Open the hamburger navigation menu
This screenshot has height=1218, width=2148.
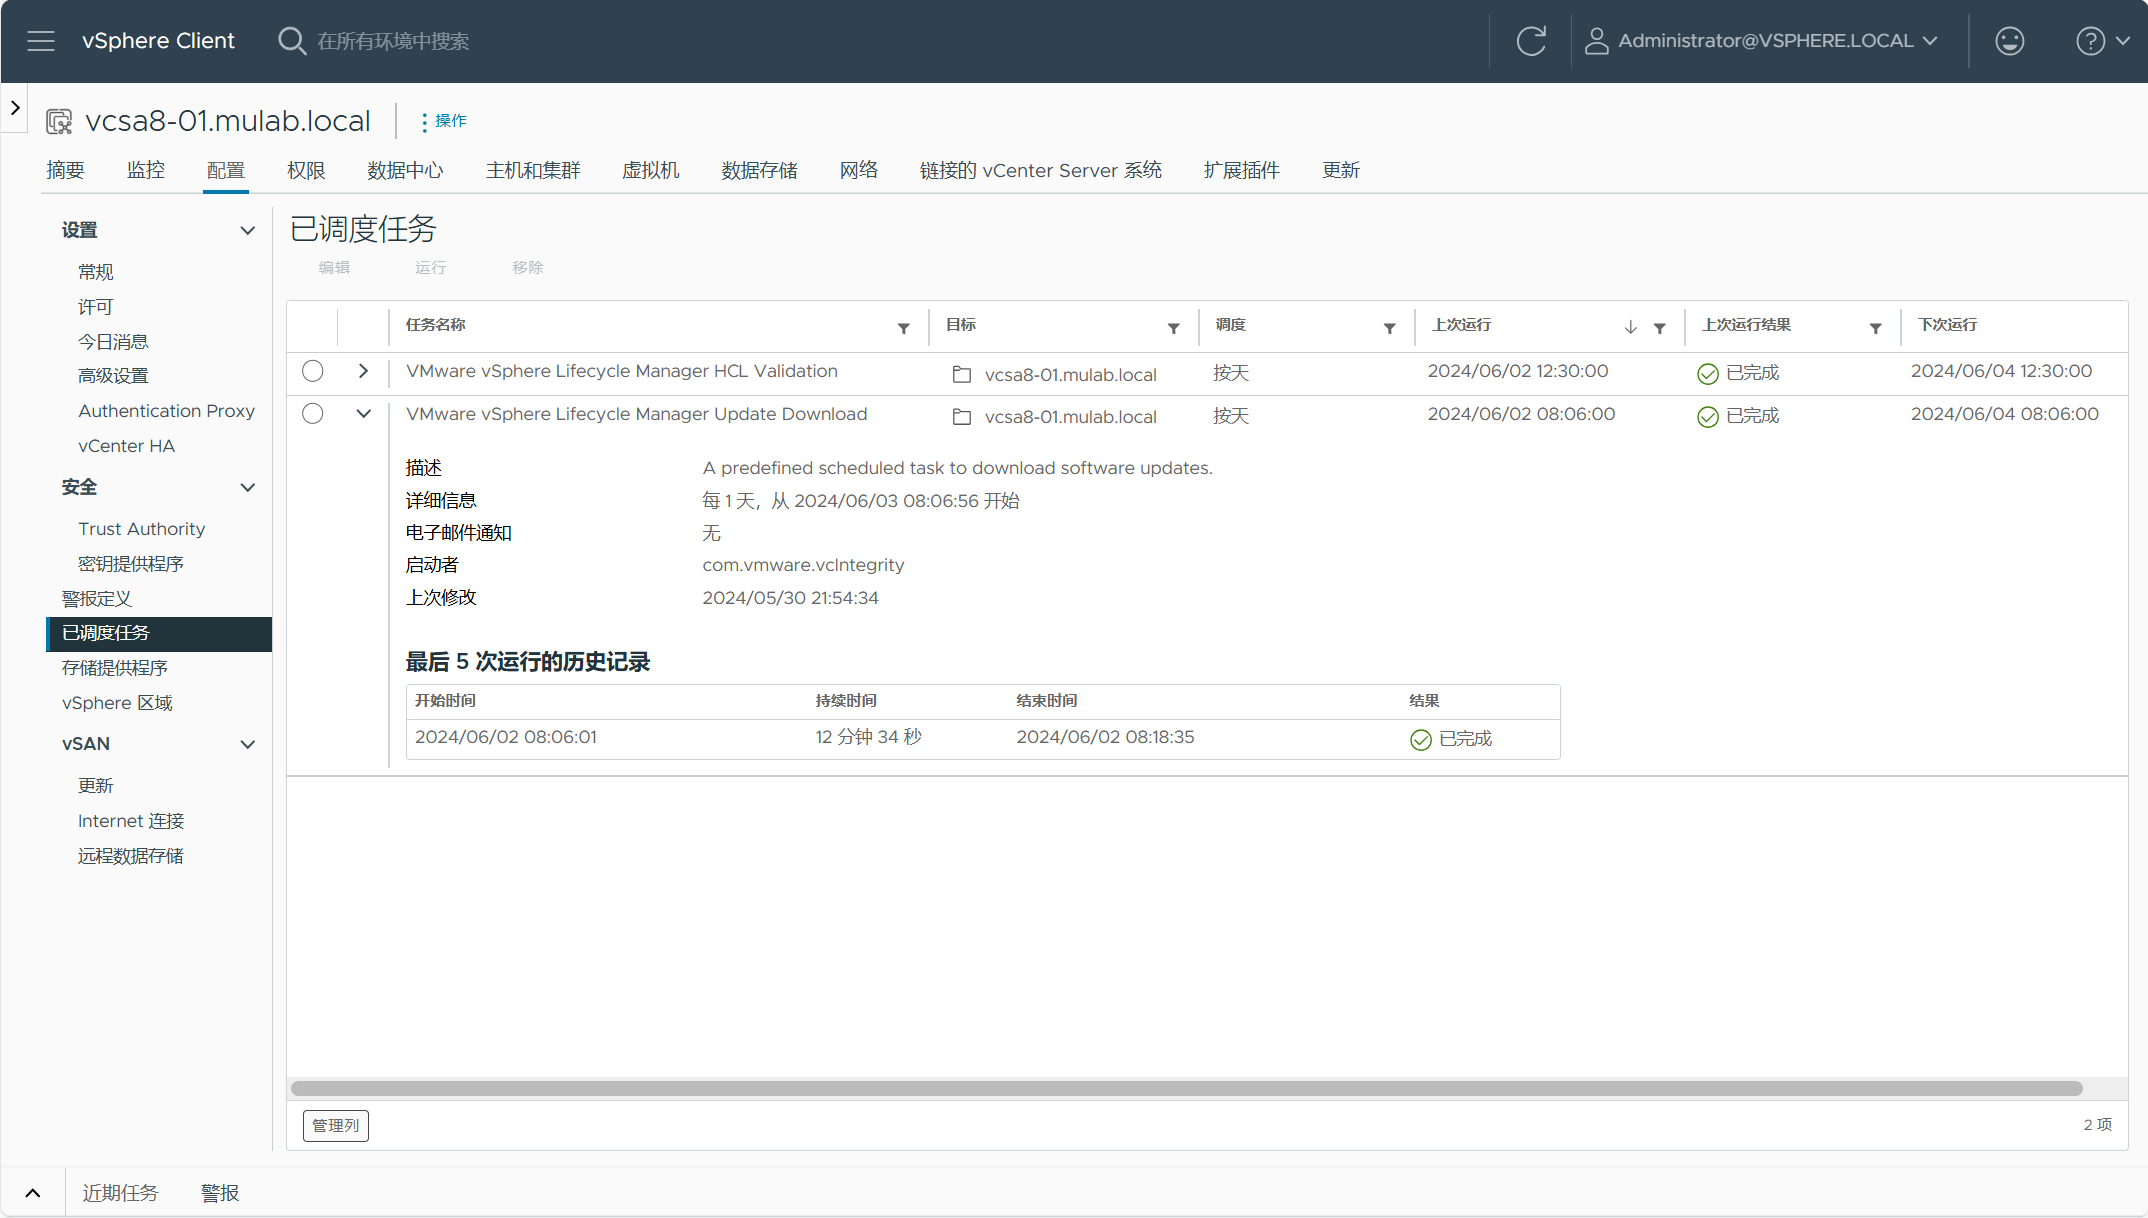click(41, 41)
